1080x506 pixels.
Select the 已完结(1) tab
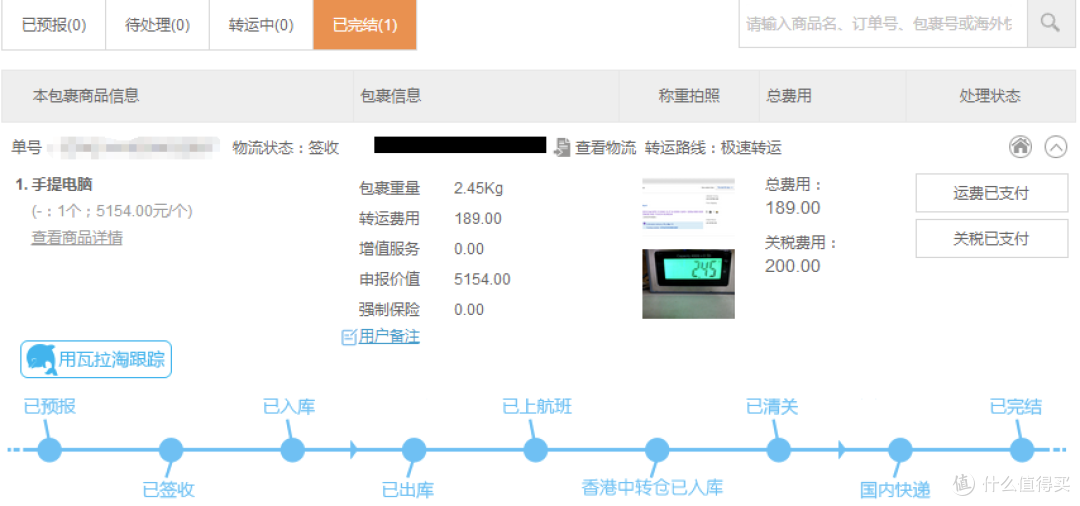pyautogui.click(x=365, y=25)
